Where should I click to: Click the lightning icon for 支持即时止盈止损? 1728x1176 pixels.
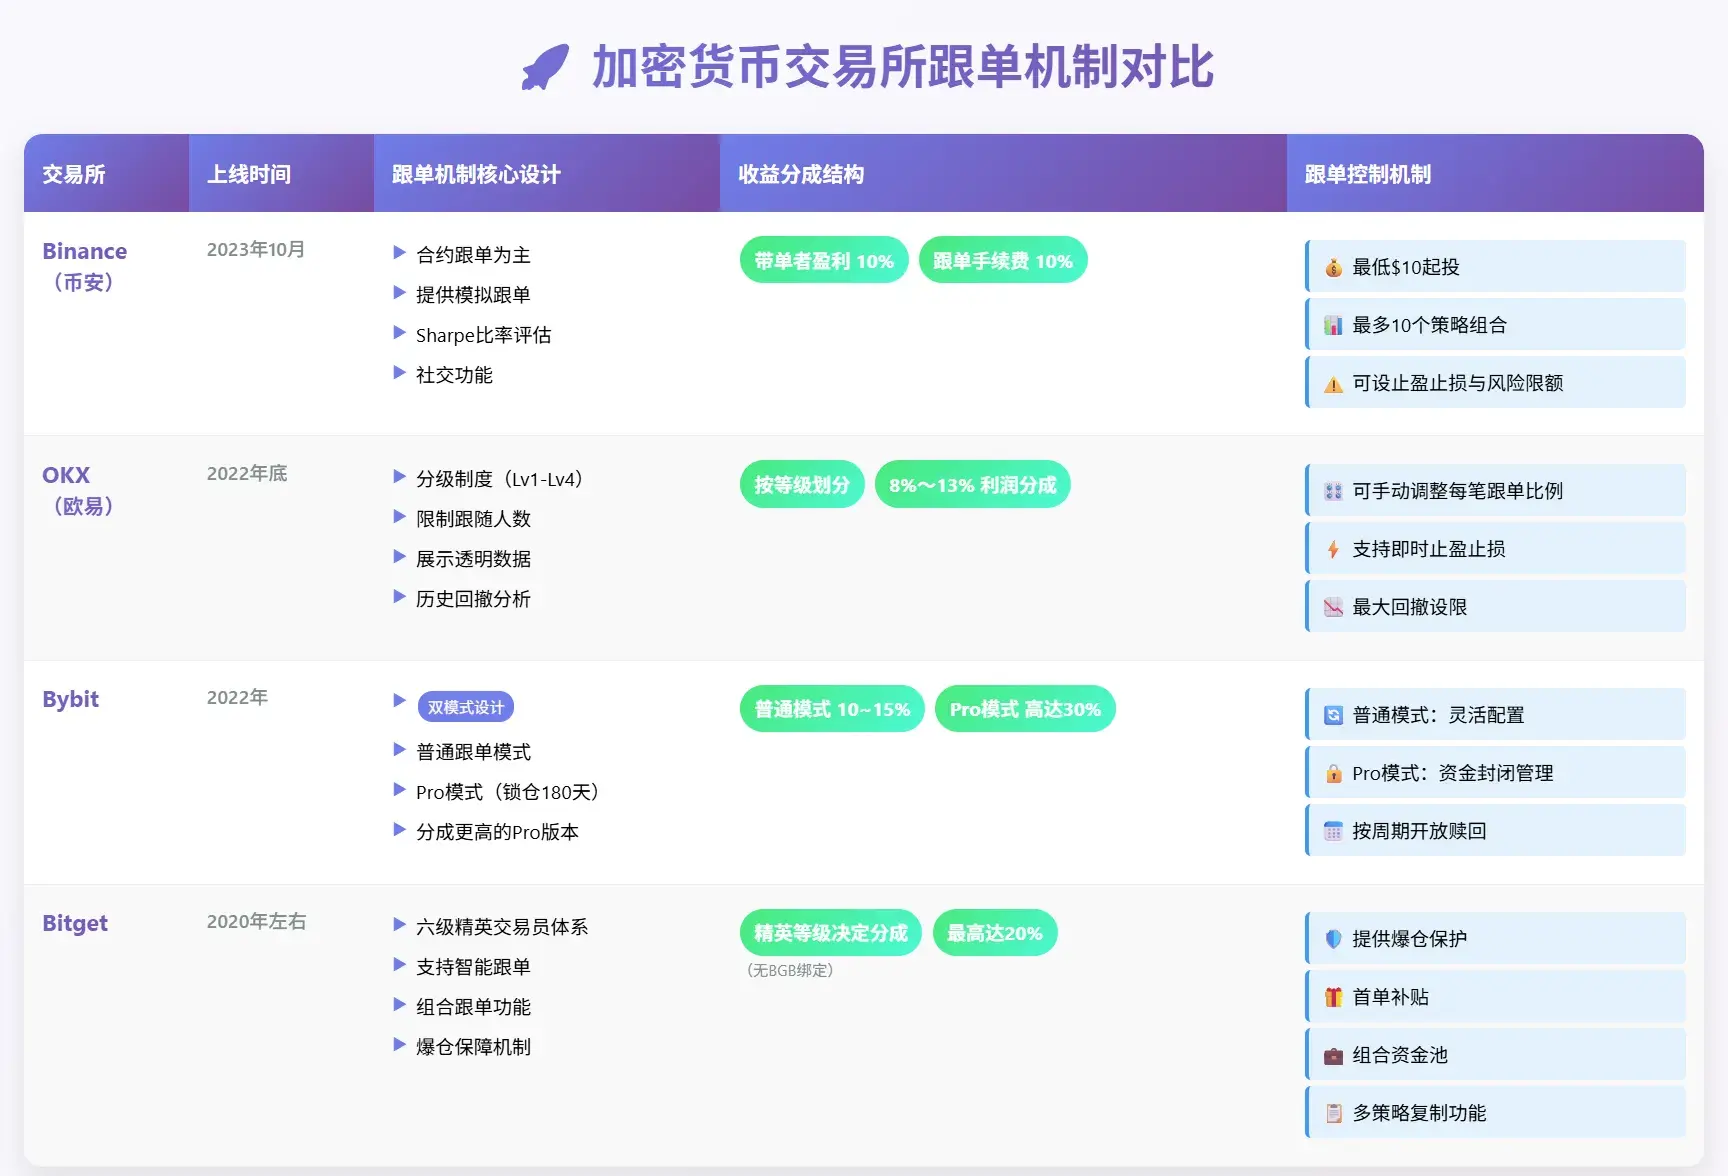[1333, 550]
